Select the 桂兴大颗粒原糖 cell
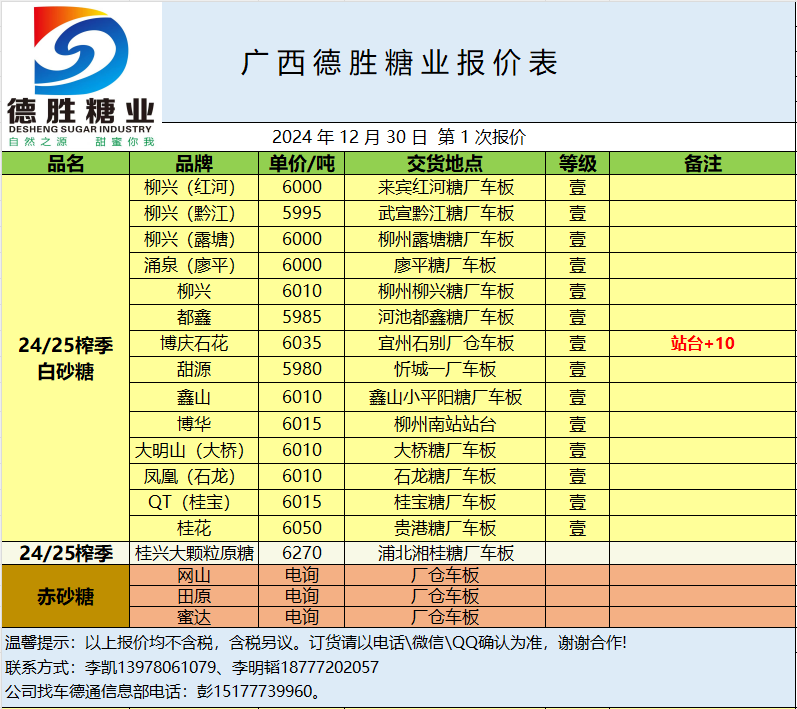The width and height of the screenshot is (797, 709). coord(194,553)
